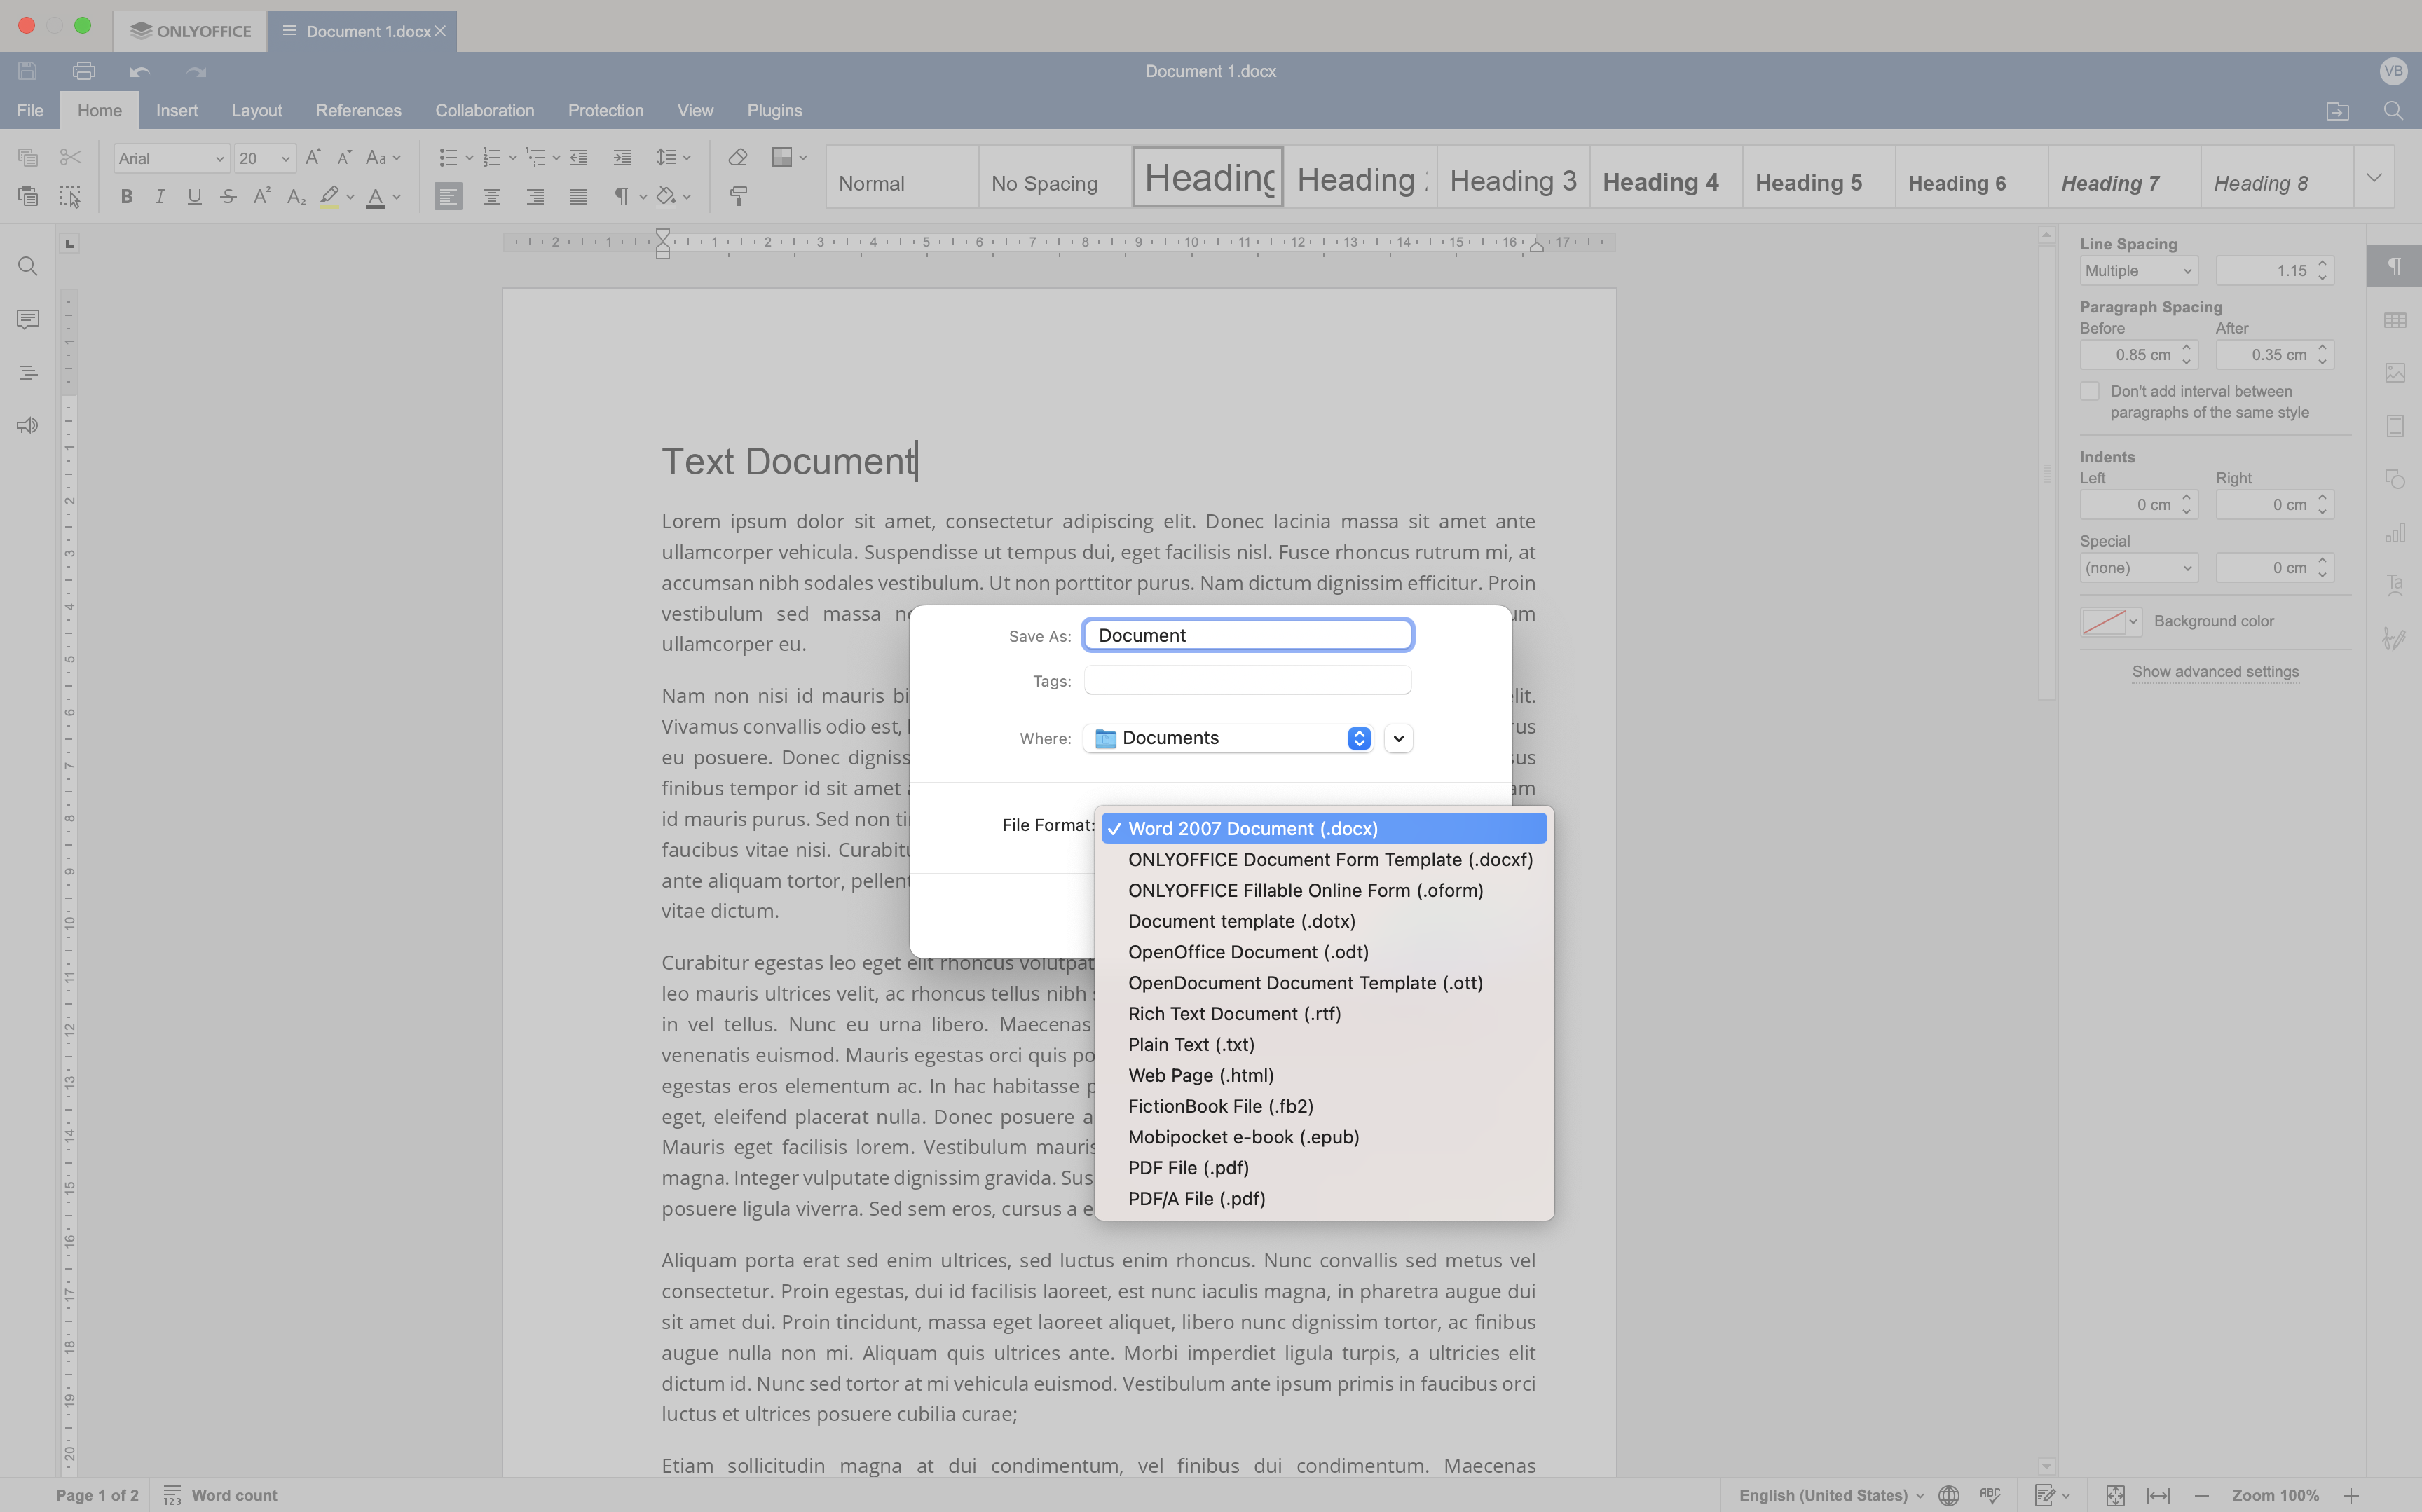This screenshot has width=2422, height=1512.
Task: Click the Numbered list icon
Action: coord(493,158)
